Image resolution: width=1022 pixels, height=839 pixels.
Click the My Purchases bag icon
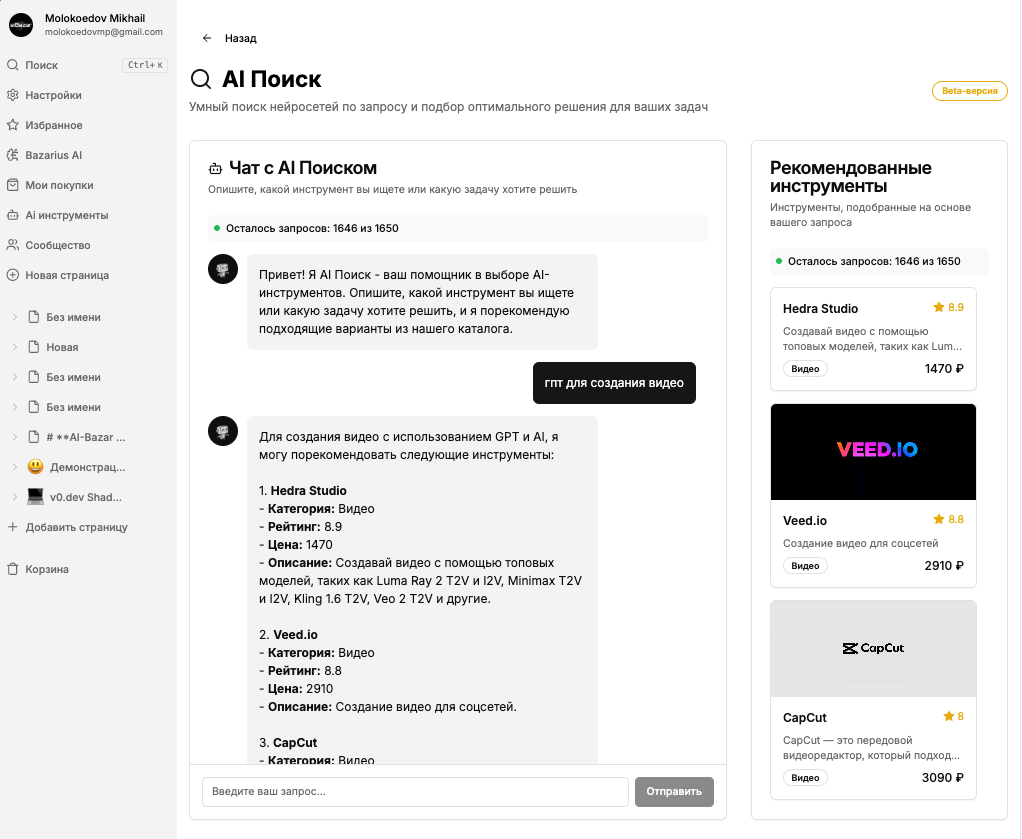tap(13, 185)
